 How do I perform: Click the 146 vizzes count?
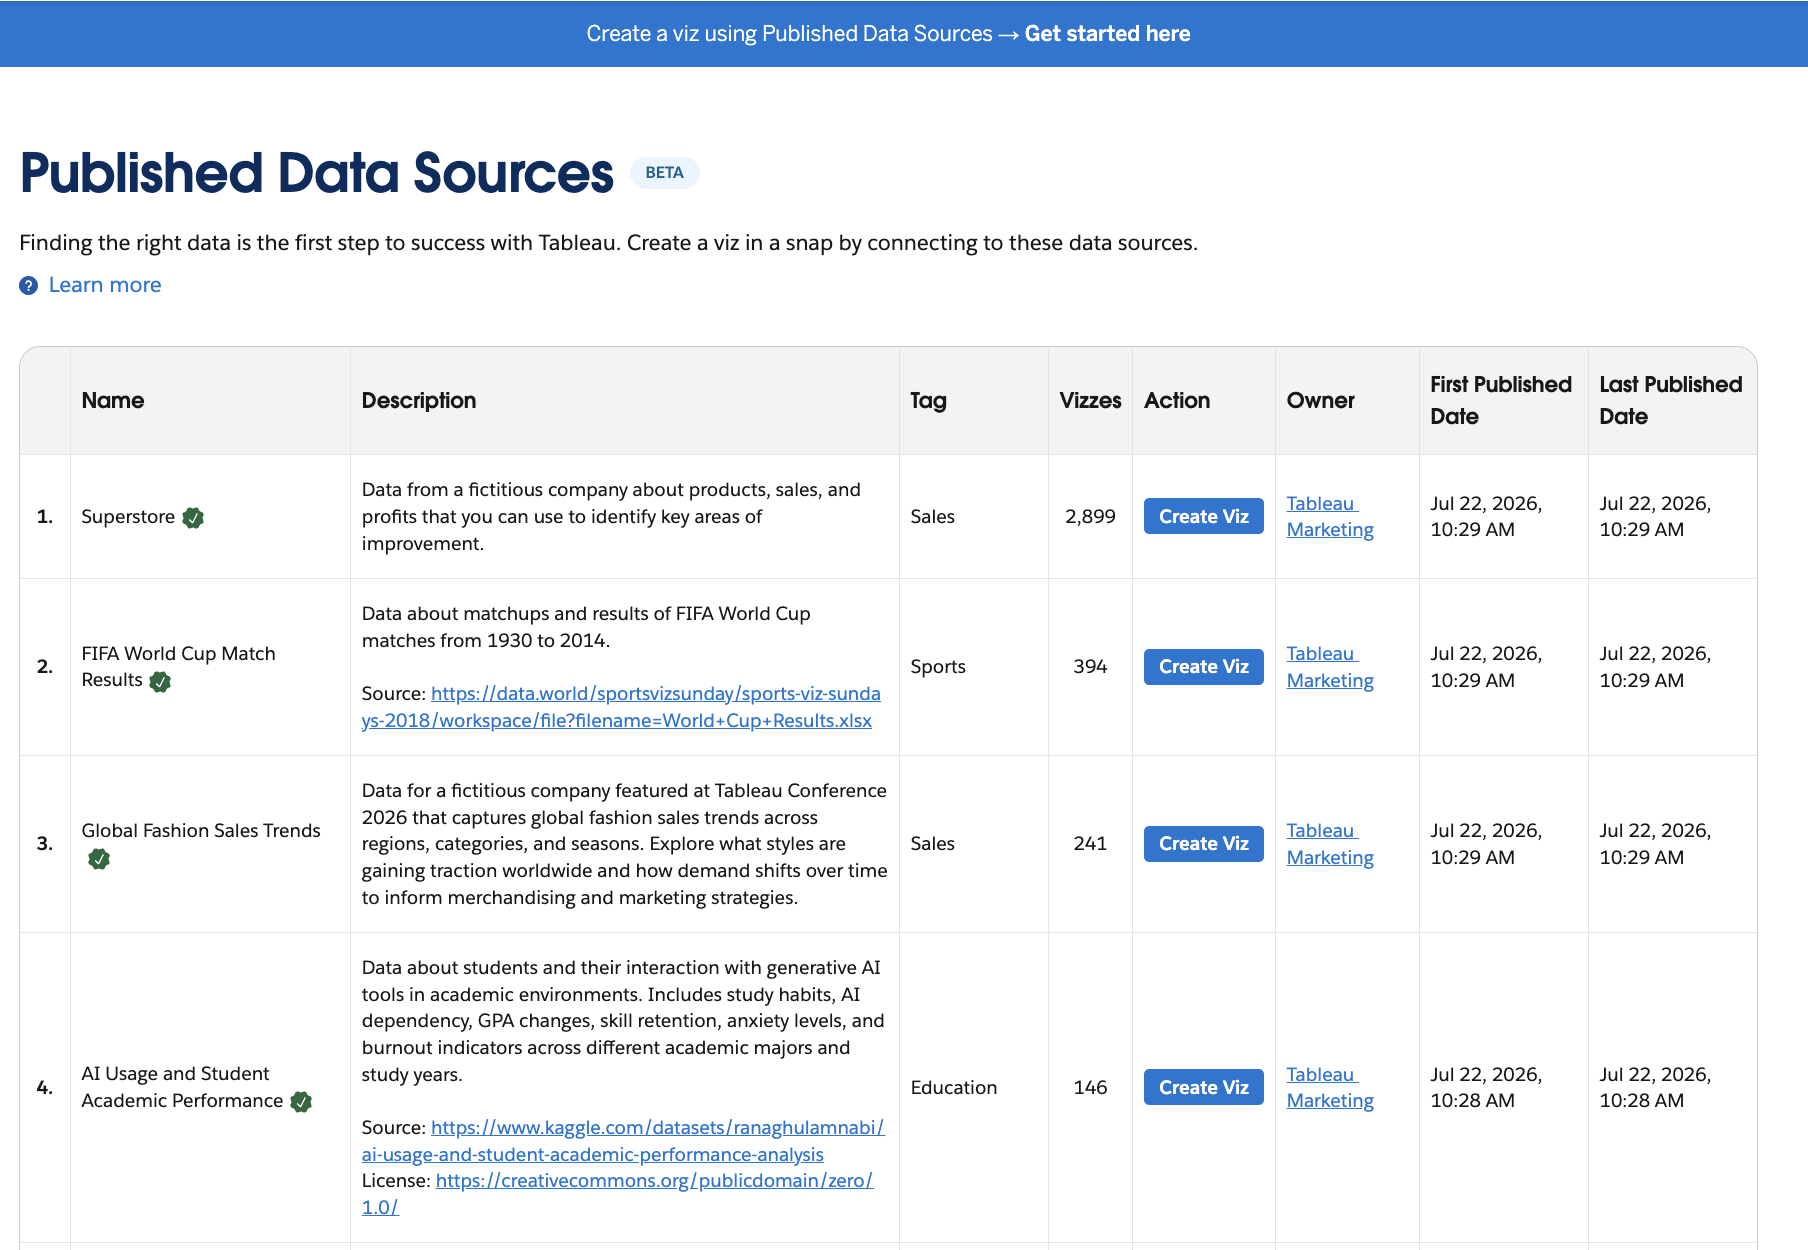[1090, 1087]
